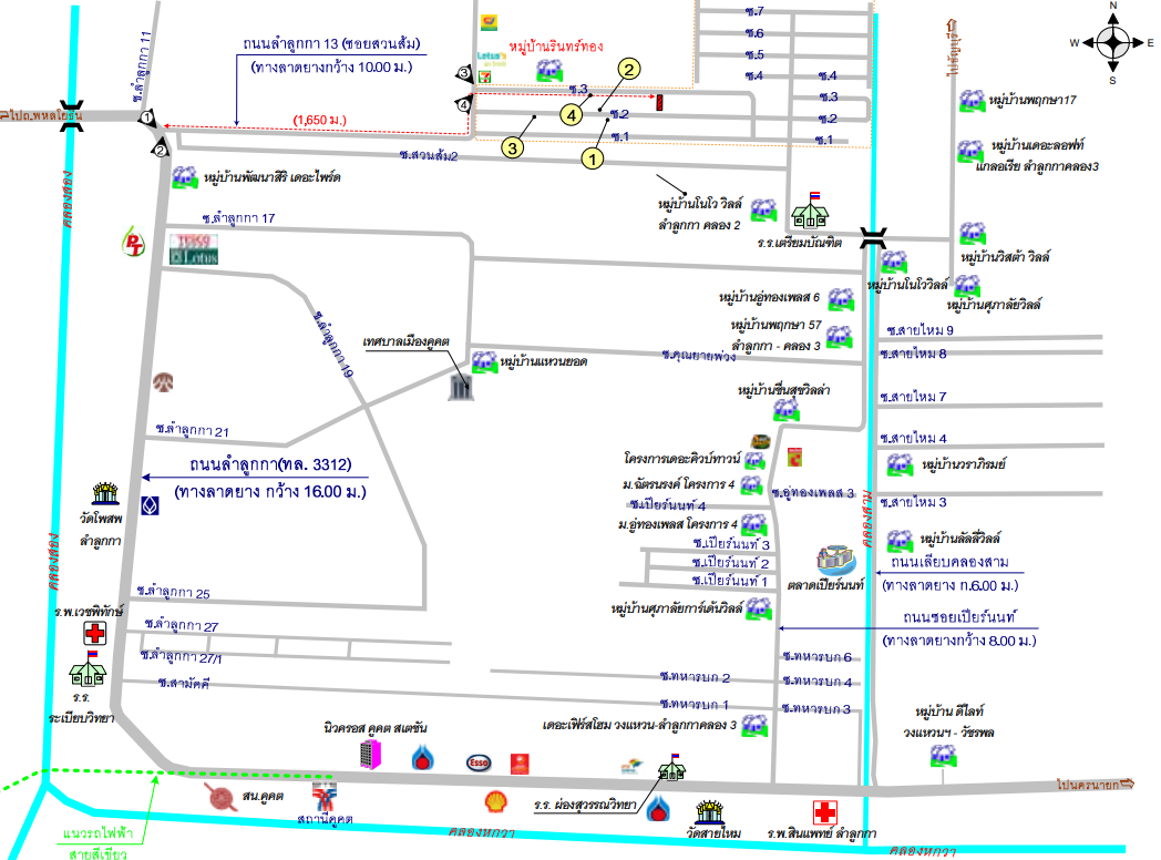Click the ร.ร.เตรียมบัณฑิต school icon
The height and width of the screenshot is (860, 1161).
point(810,211)
